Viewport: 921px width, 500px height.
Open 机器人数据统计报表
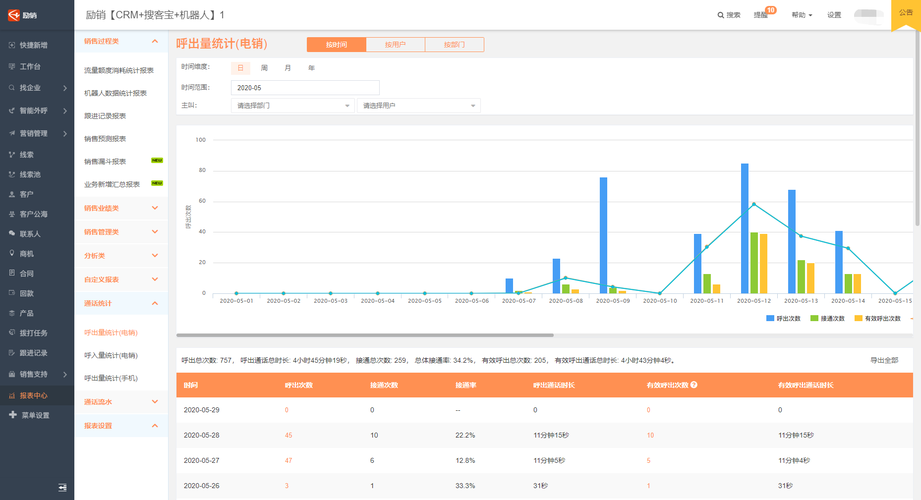point(115,93)
